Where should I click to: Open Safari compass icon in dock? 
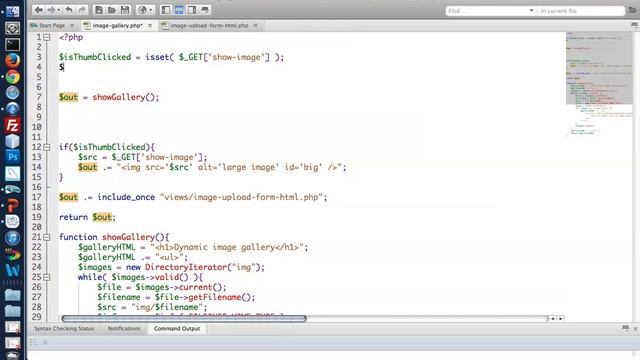click(12, 93)
